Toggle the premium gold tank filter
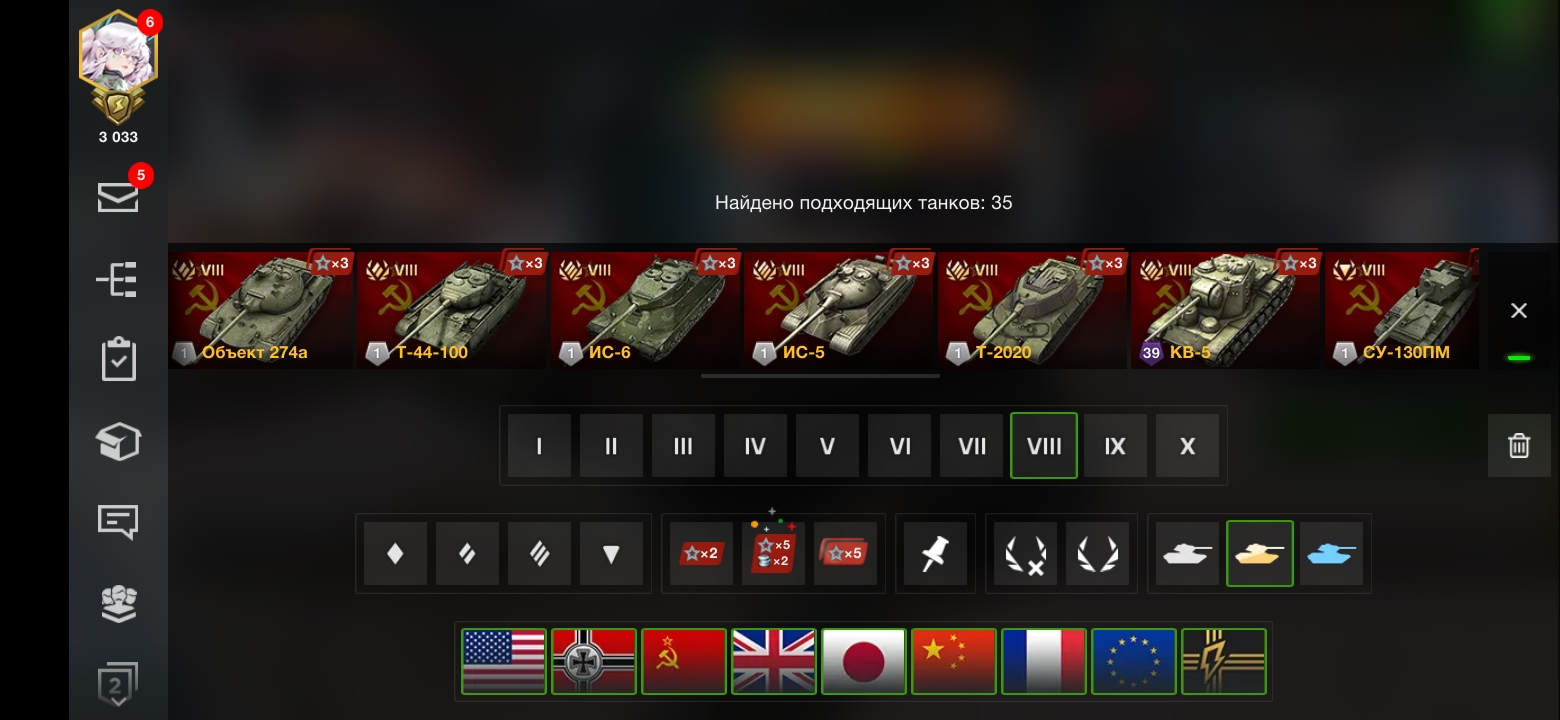Screen dimensions: 1560x720 tap(1260, 553)
